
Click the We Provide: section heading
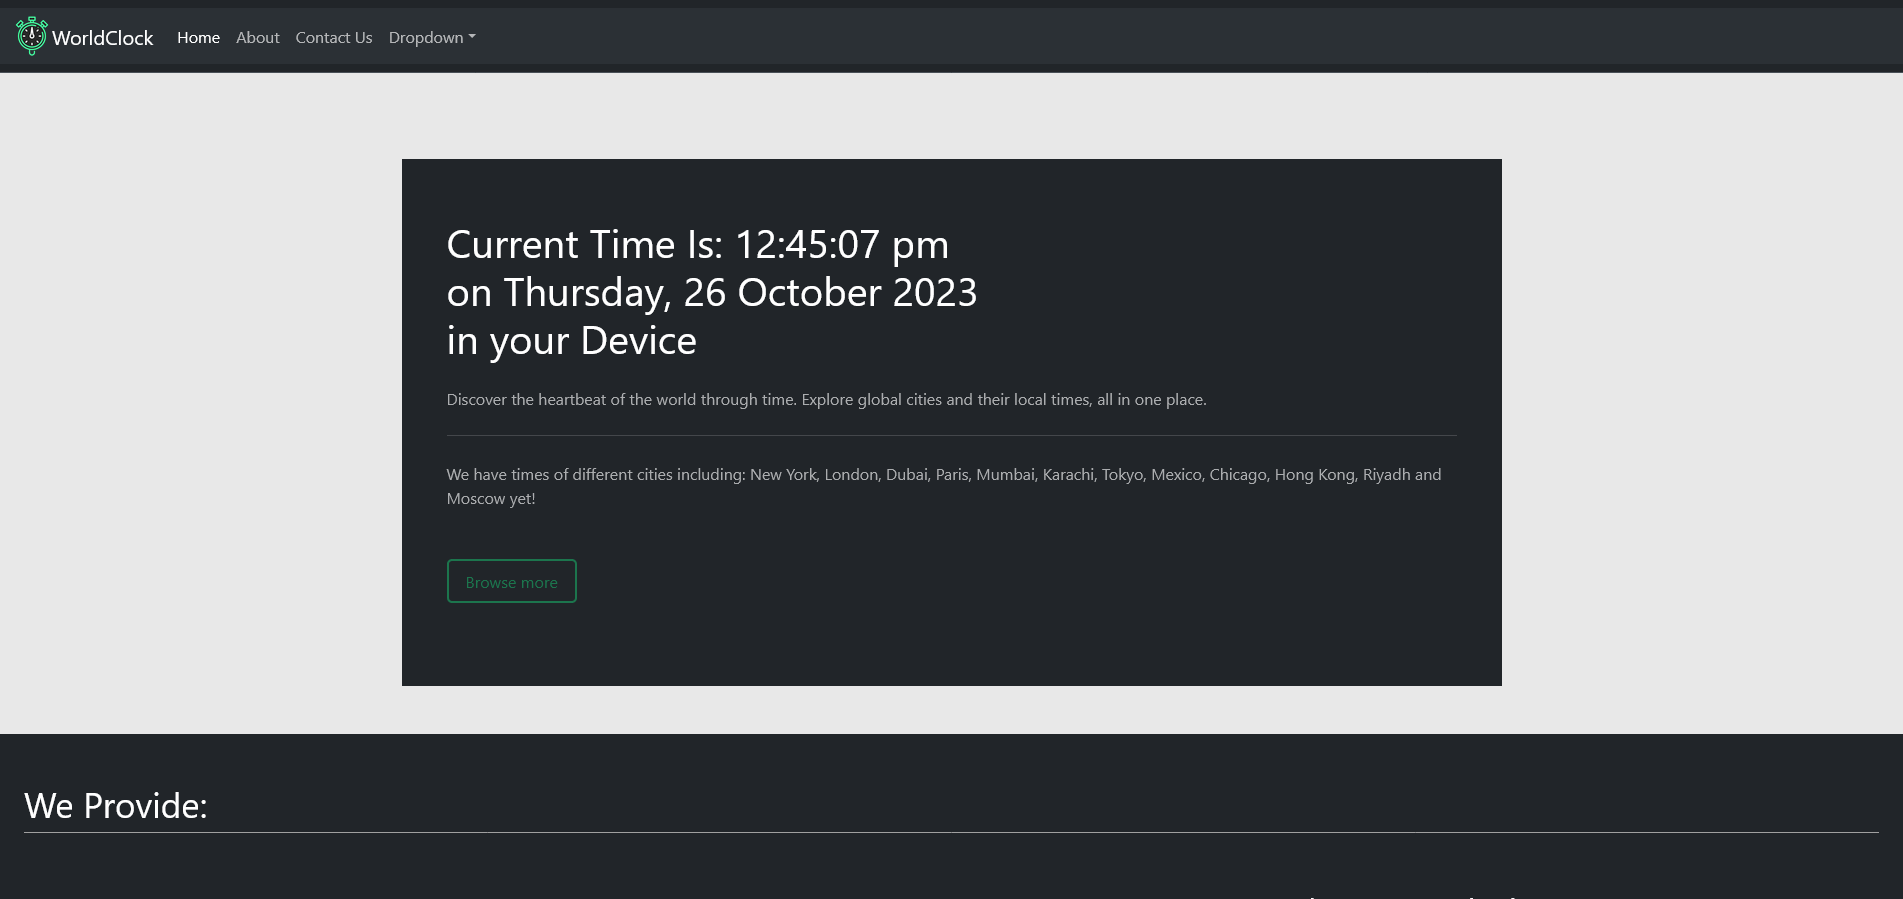(x=116, y=806)
